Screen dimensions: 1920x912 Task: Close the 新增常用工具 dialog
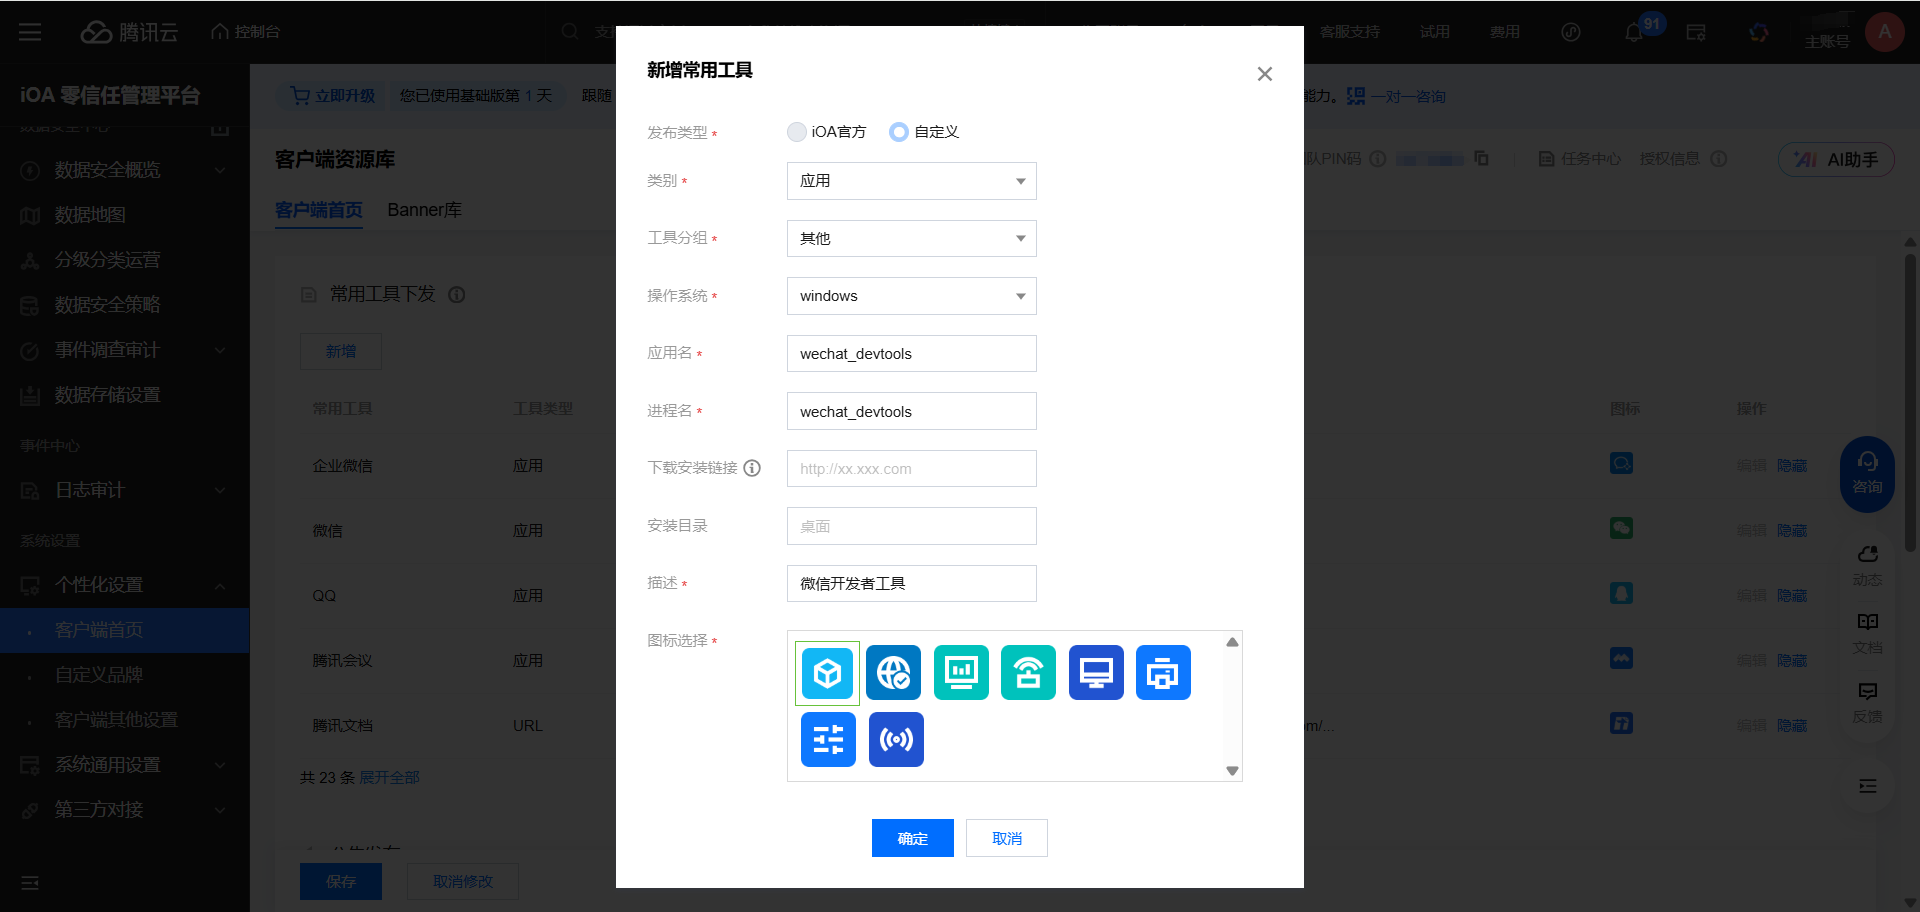pos(1265,74)
